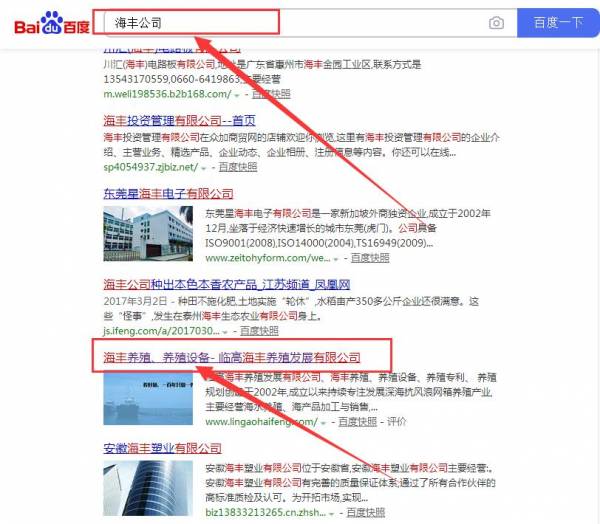This screenshot has height=524, width=600.
Task: Click the camera image search icon
Action: 496,23
